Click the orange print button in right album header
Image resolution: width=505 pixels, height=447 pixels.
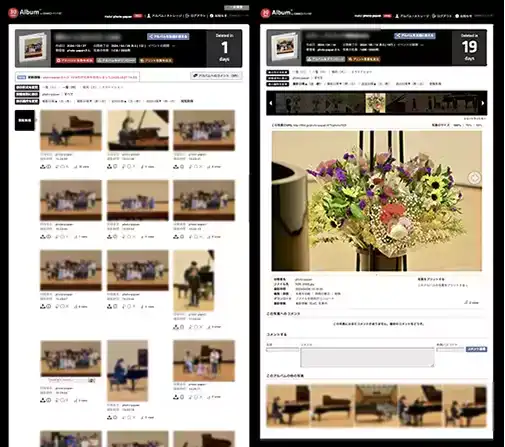click(x=363, y=59)
